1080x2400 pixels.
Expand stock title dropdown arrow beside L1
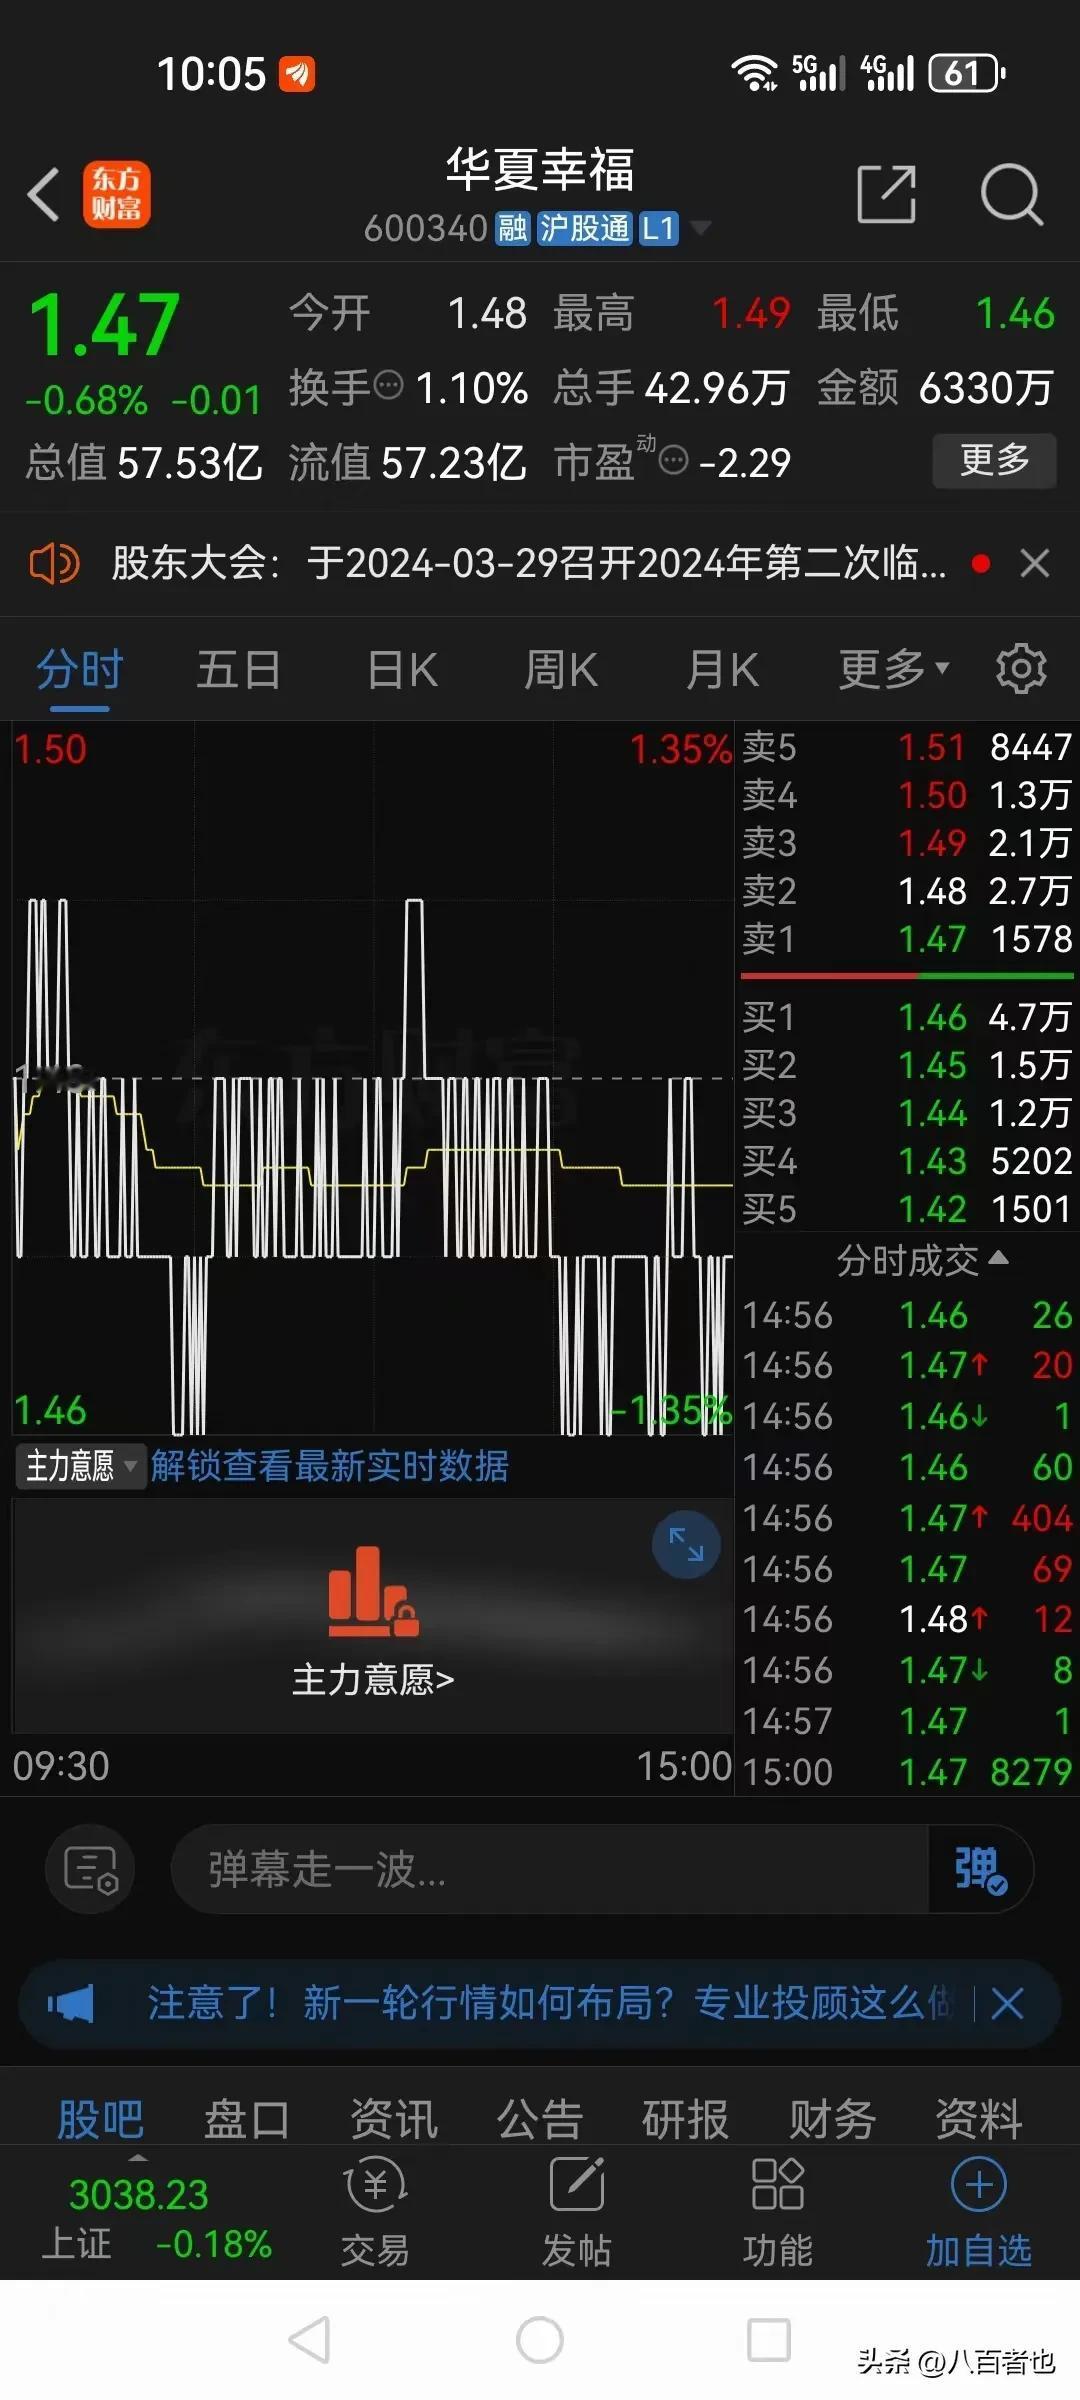pos(702,228)
